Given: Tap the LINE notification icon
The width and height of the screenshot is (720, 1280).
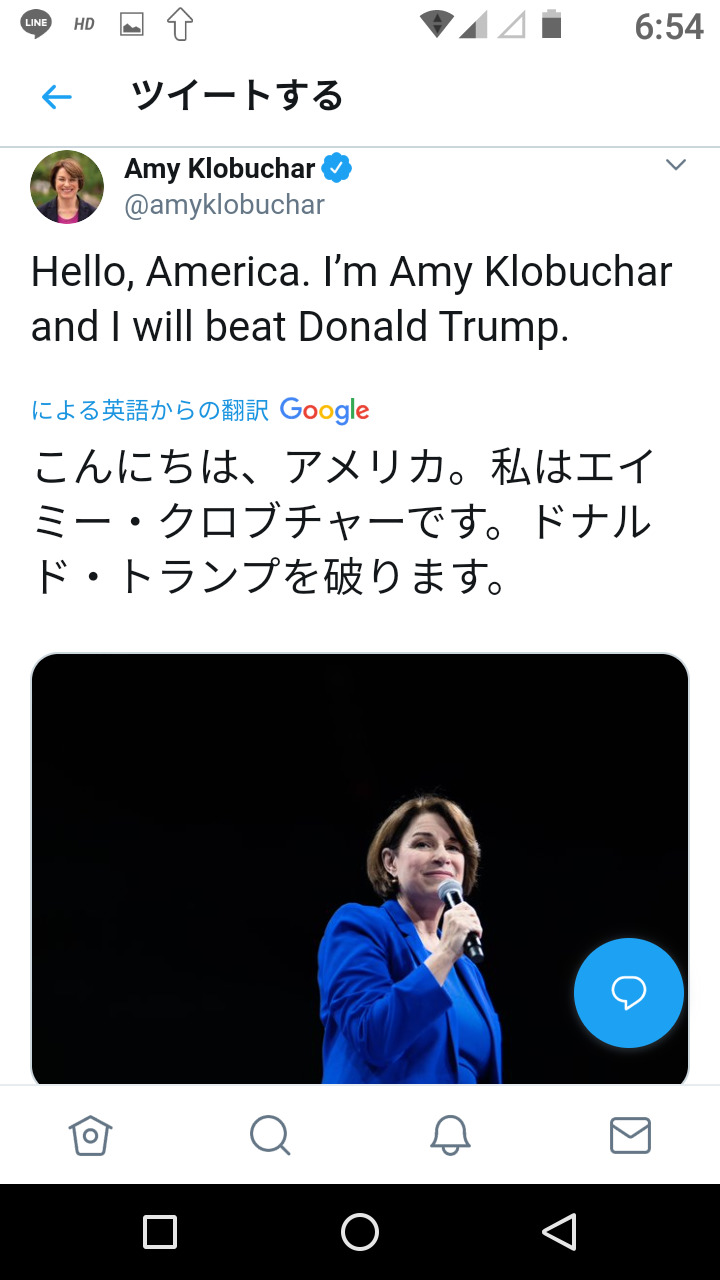Looking at the screenshot, I should pyautogui.click(x=36, y=25).
